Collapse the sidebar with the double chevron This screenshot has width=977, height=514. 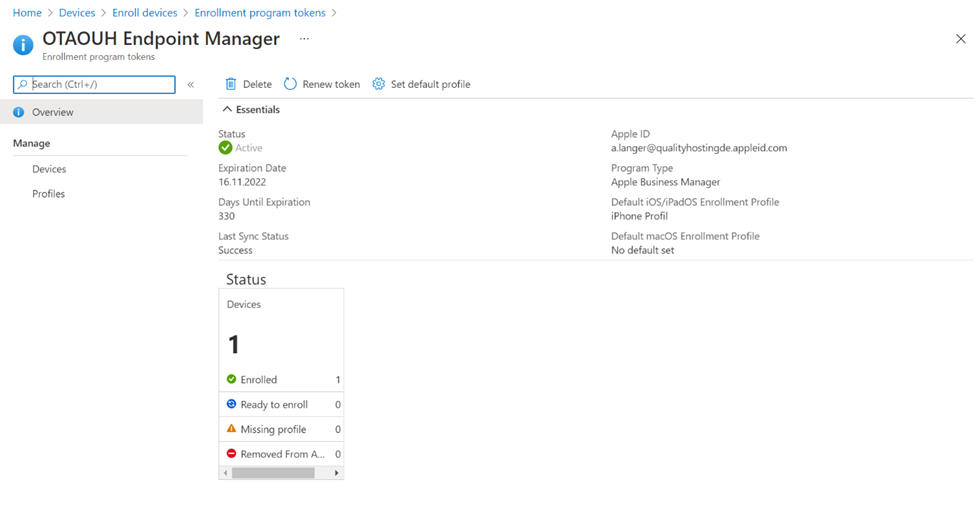pos(191,84)
